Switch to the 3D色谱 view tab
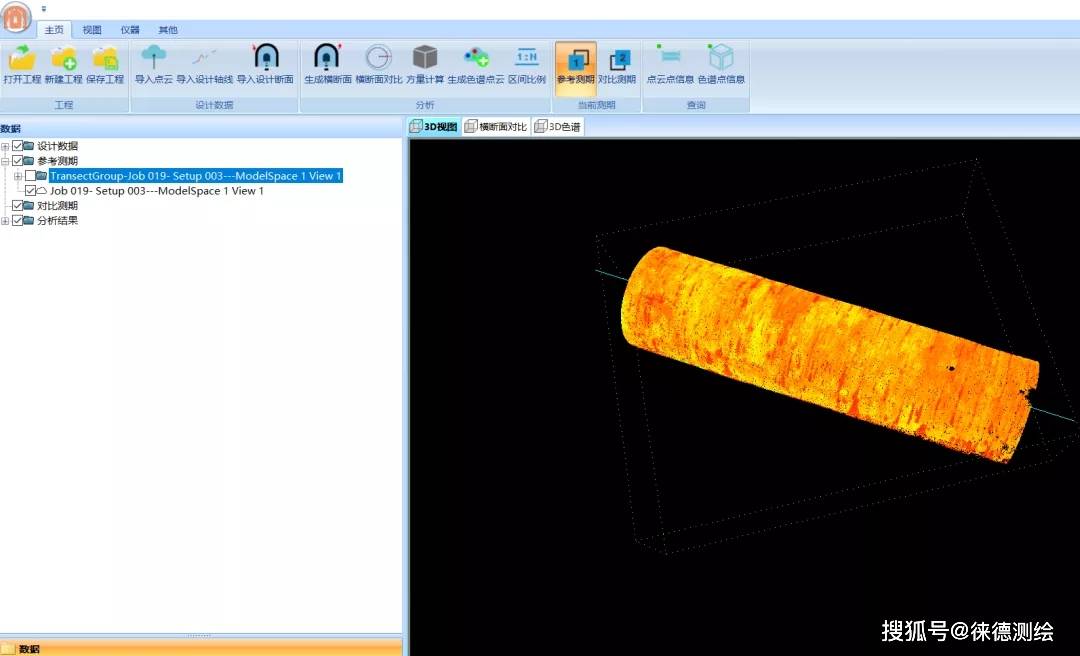The image size is (1080, 656). tap(558, 127)
